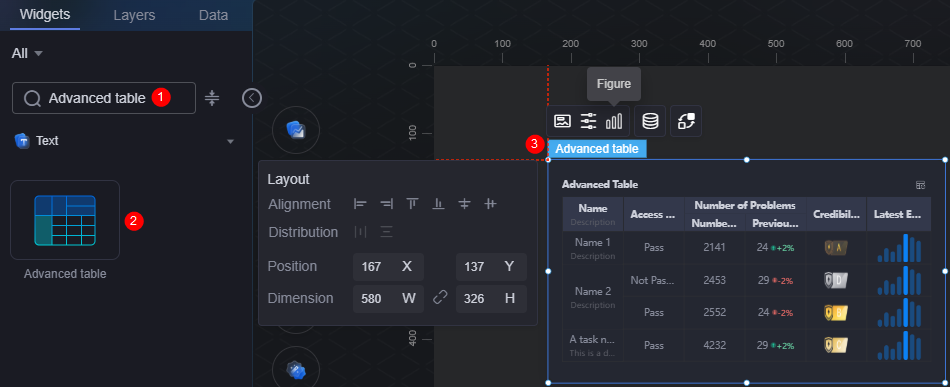Click the 2552 value cell

click(714, 313)
